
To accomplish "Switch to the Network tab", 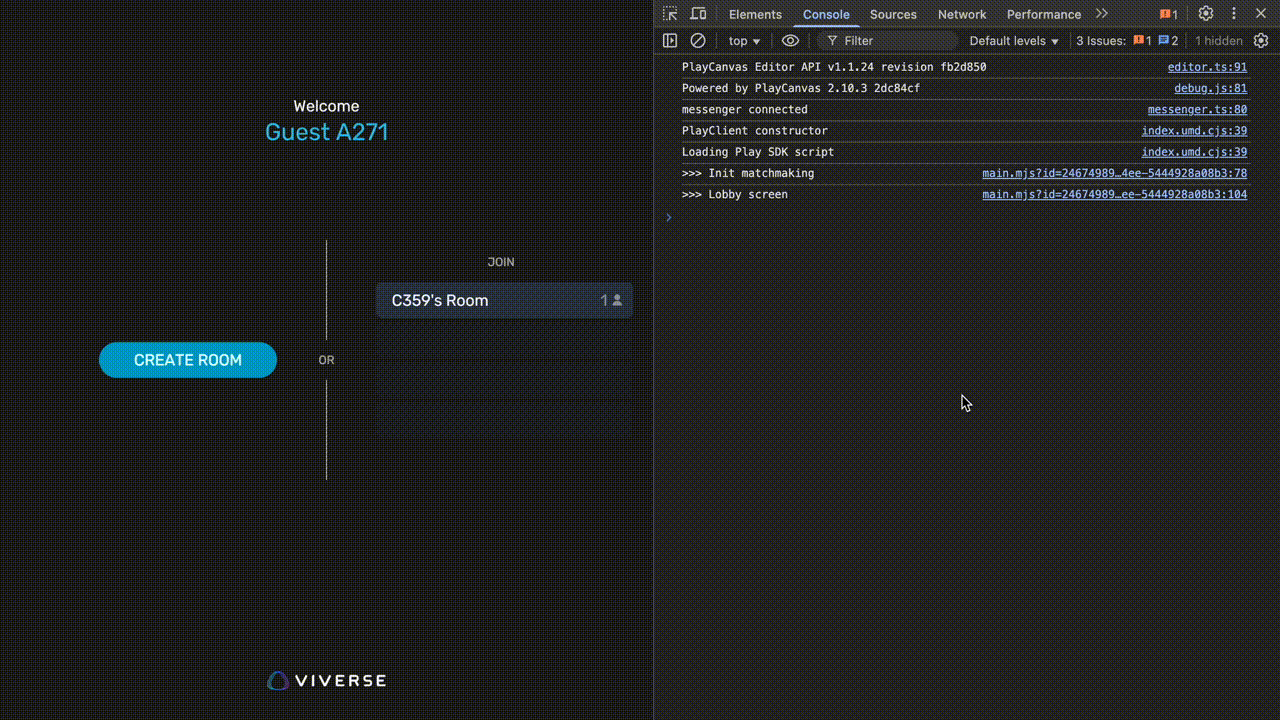I will pos(962,14).
